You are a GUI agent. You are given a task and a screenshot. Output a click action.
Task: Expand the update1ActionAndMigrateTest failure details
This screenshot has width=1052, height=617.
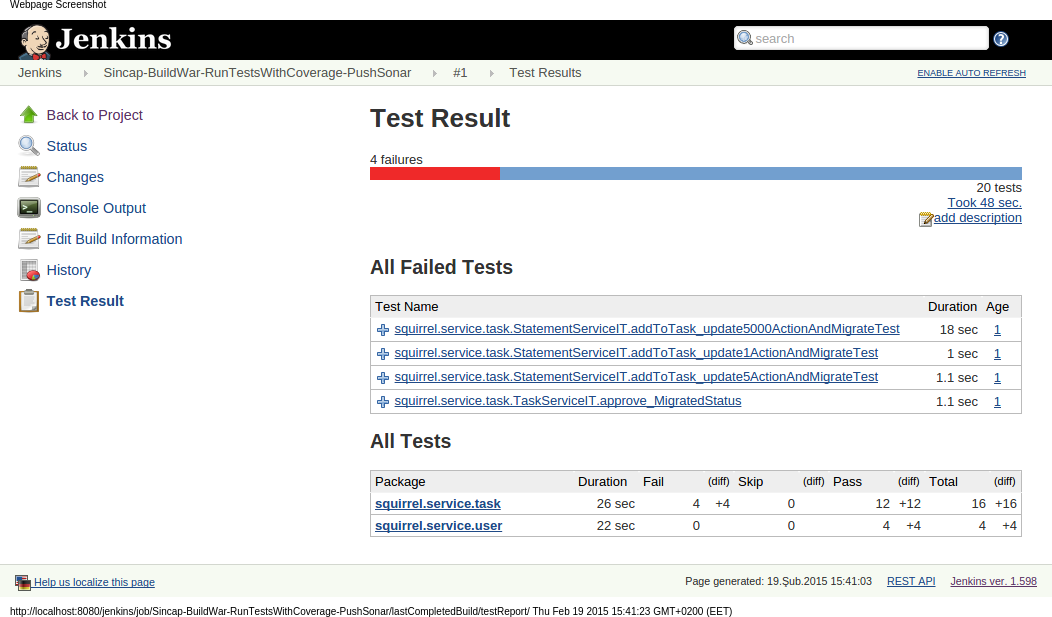pos(383,354)
